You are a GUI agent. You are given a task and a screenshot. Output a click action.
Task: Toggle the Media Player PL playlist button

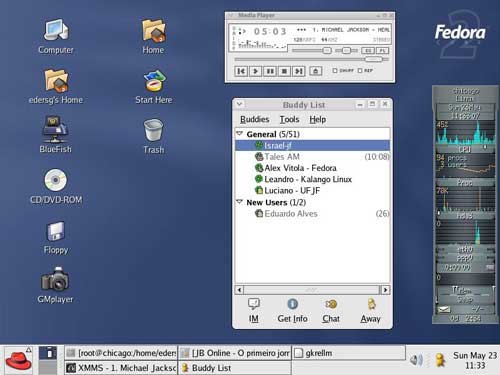point(383,51)
